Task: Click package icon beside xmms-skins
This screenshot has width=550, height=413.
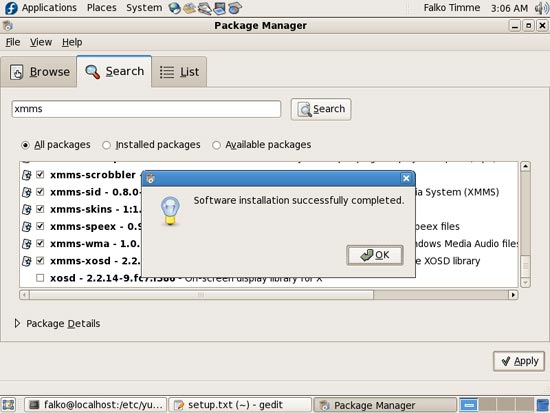Action: [x=27, y=209]
